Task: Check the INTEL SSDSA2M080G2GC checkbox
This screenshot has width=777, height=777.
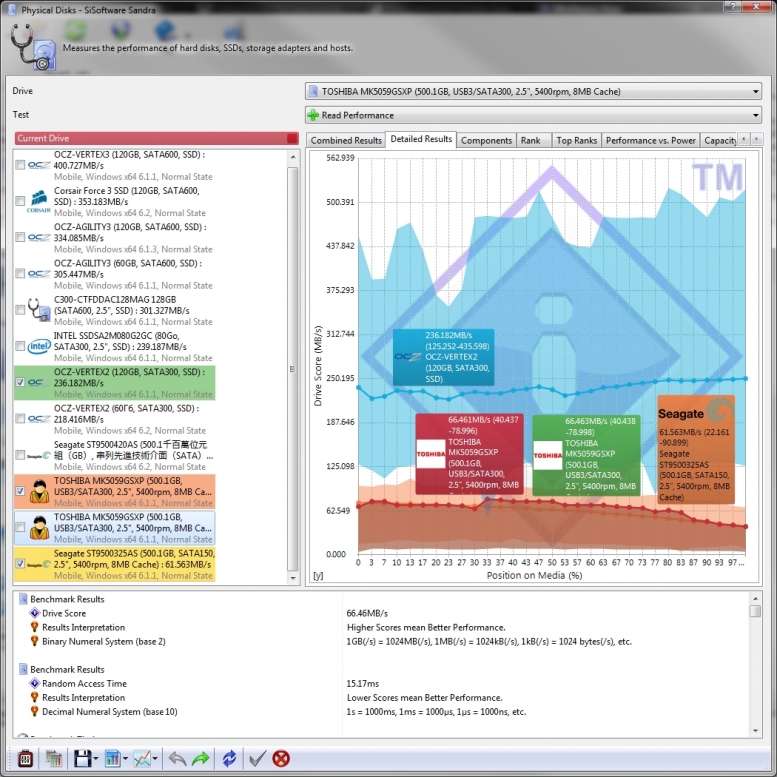Action: (x=20, y=346)
